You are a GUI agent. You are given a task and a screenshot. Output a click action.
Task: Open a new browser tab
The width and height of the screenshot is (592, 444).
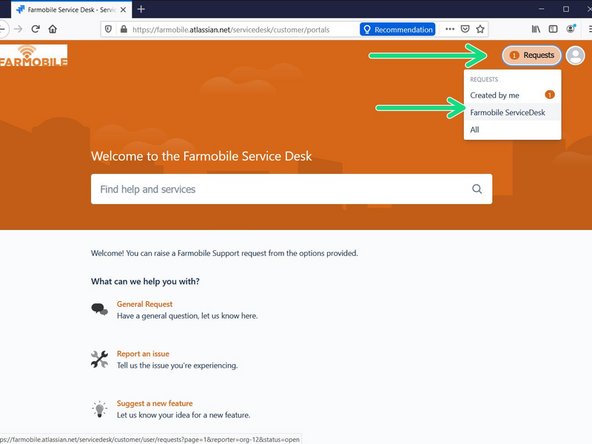coord(141,9)
